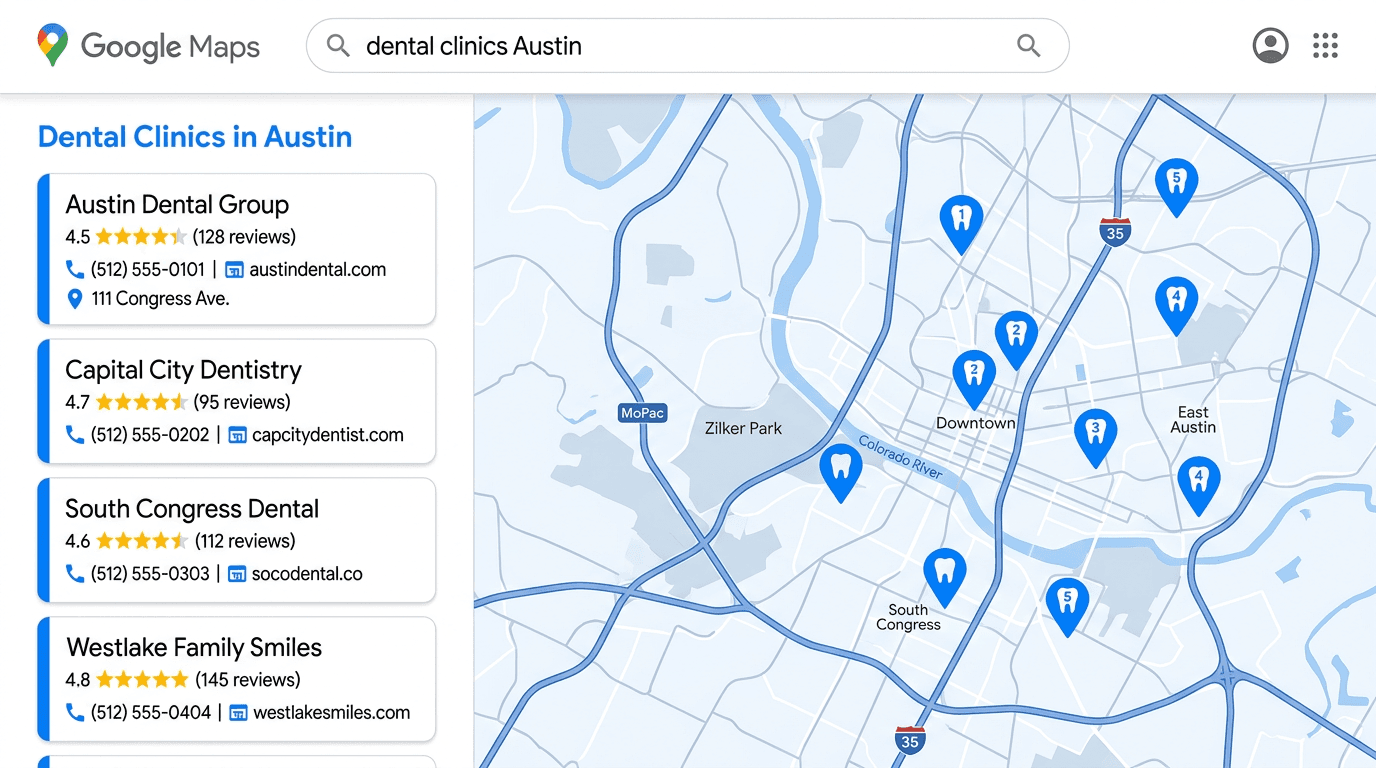Viewport: 1376px width, 768px height.
Task: Call (512) 555-0202 phone number
Action: pyautogui.click(x=150, y=436)
